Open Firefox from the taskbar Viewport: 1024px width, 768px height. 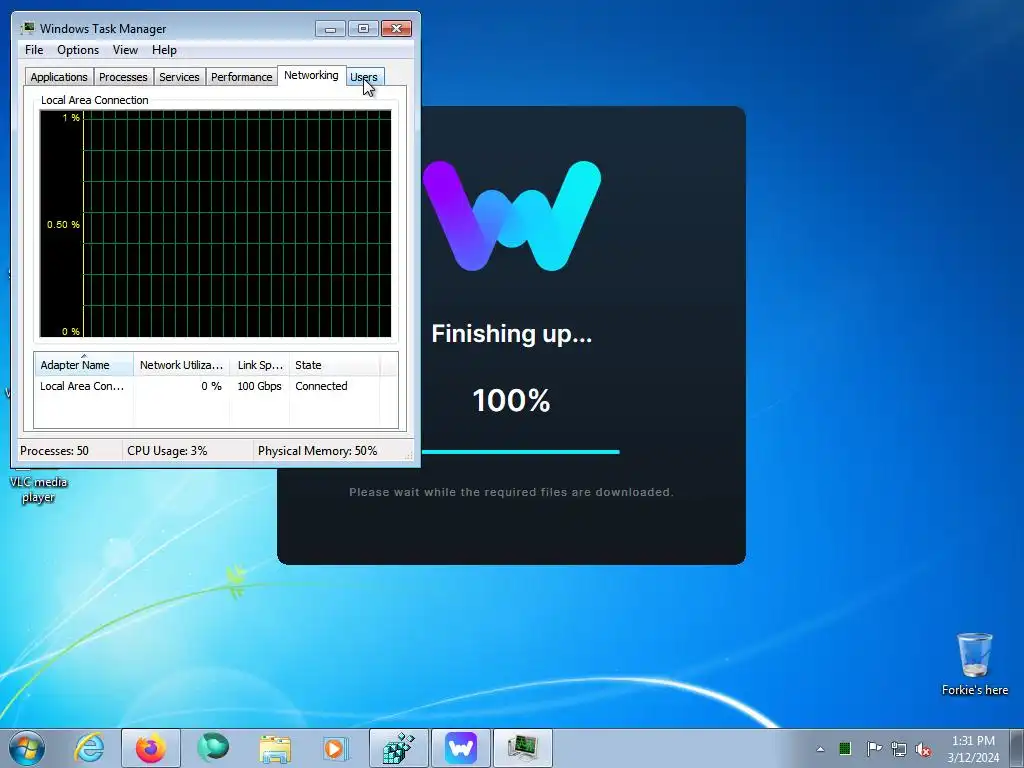pos(151,748)
